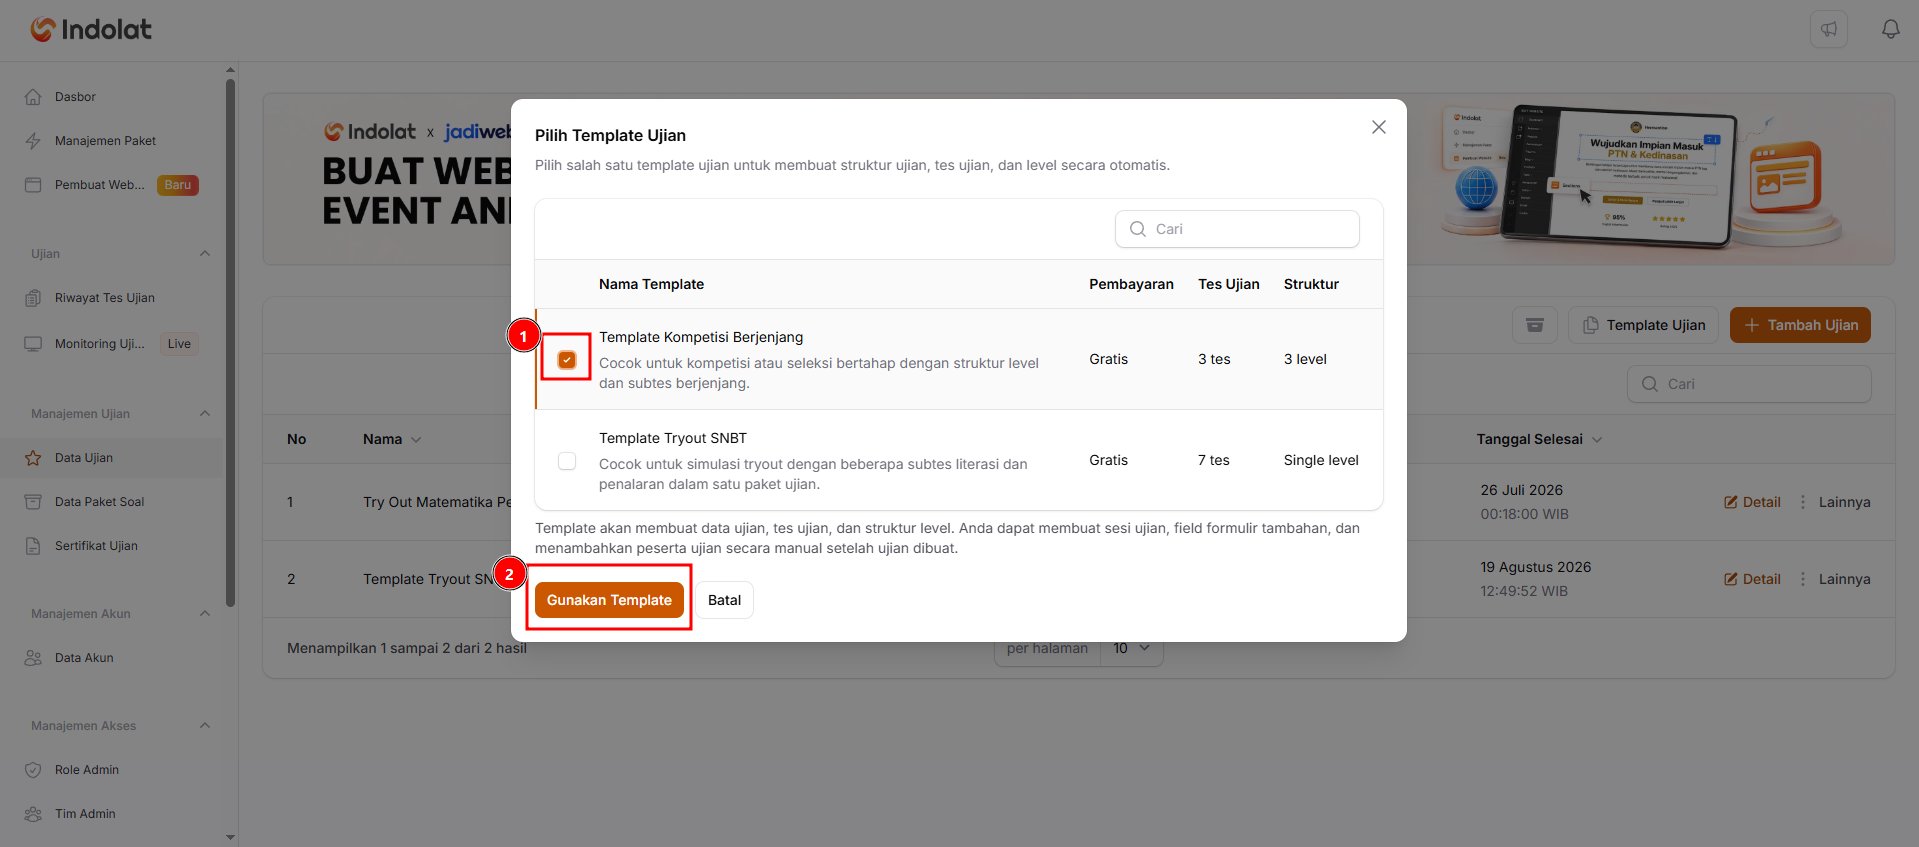Click the Indolat logo
The image size is (1919, 847).
(x=91, y=30)
